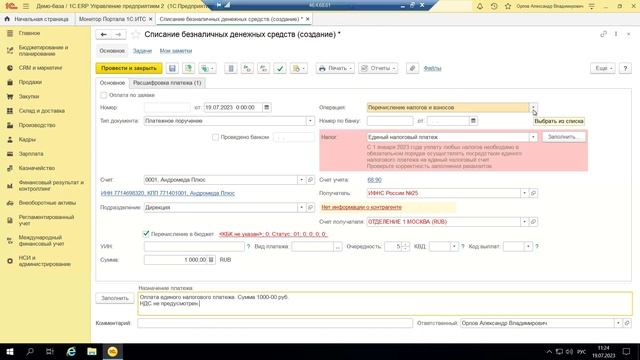
Task: Open the history clock icon
Action: (494, 6)
